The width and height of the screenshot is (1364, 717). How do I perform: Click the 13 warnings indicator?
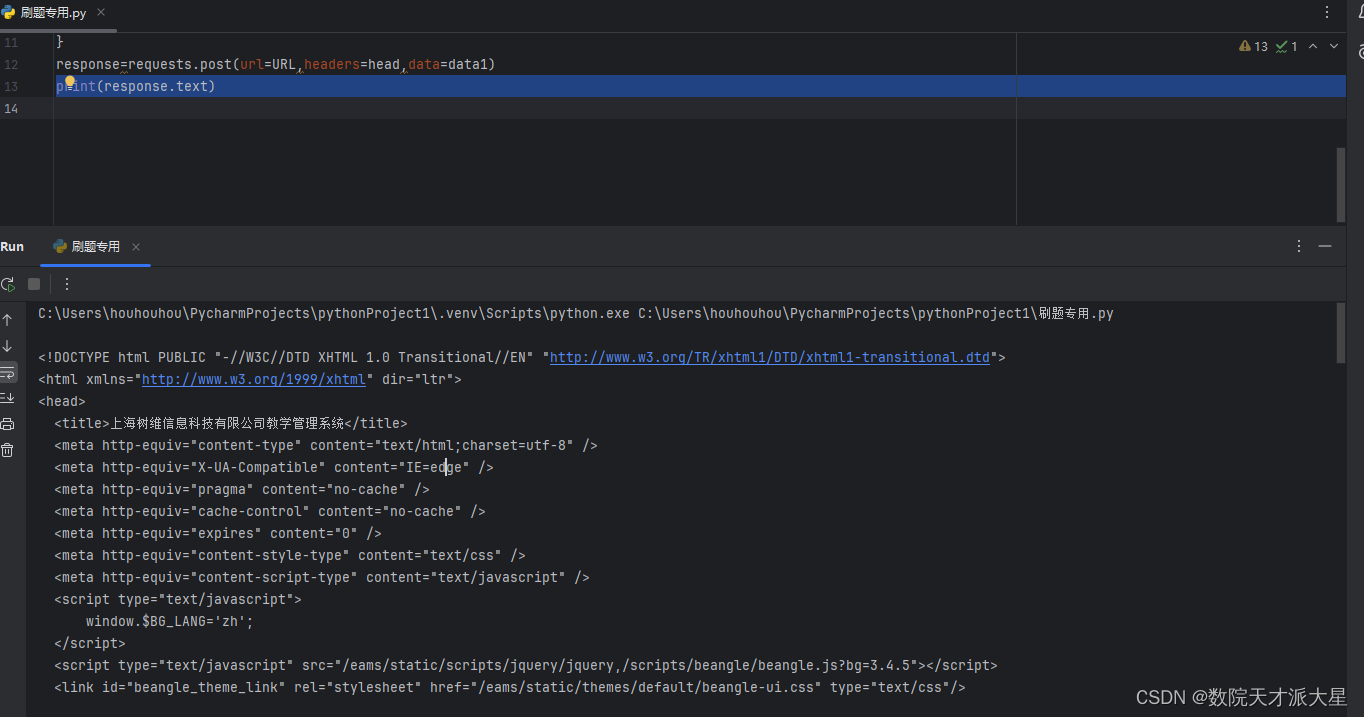point(1253,46)
